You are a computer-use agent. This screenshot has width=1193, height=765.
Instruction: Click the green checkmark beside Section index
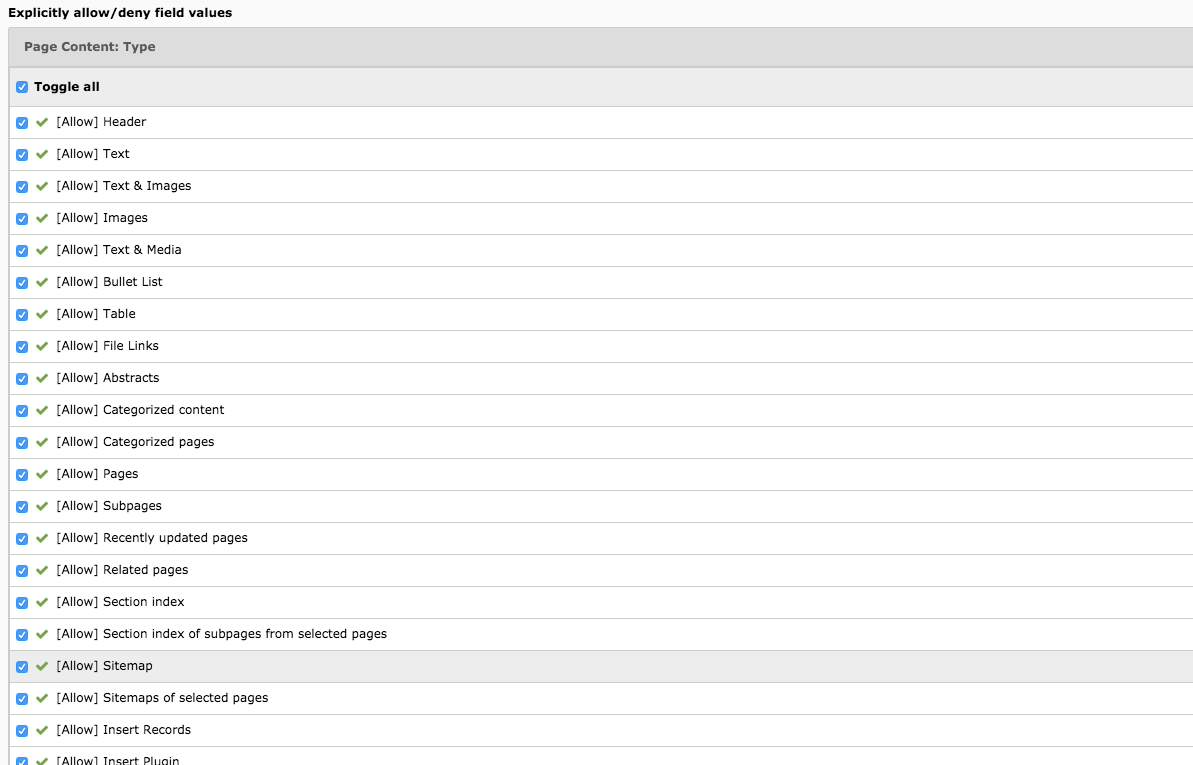coord(43,601)
